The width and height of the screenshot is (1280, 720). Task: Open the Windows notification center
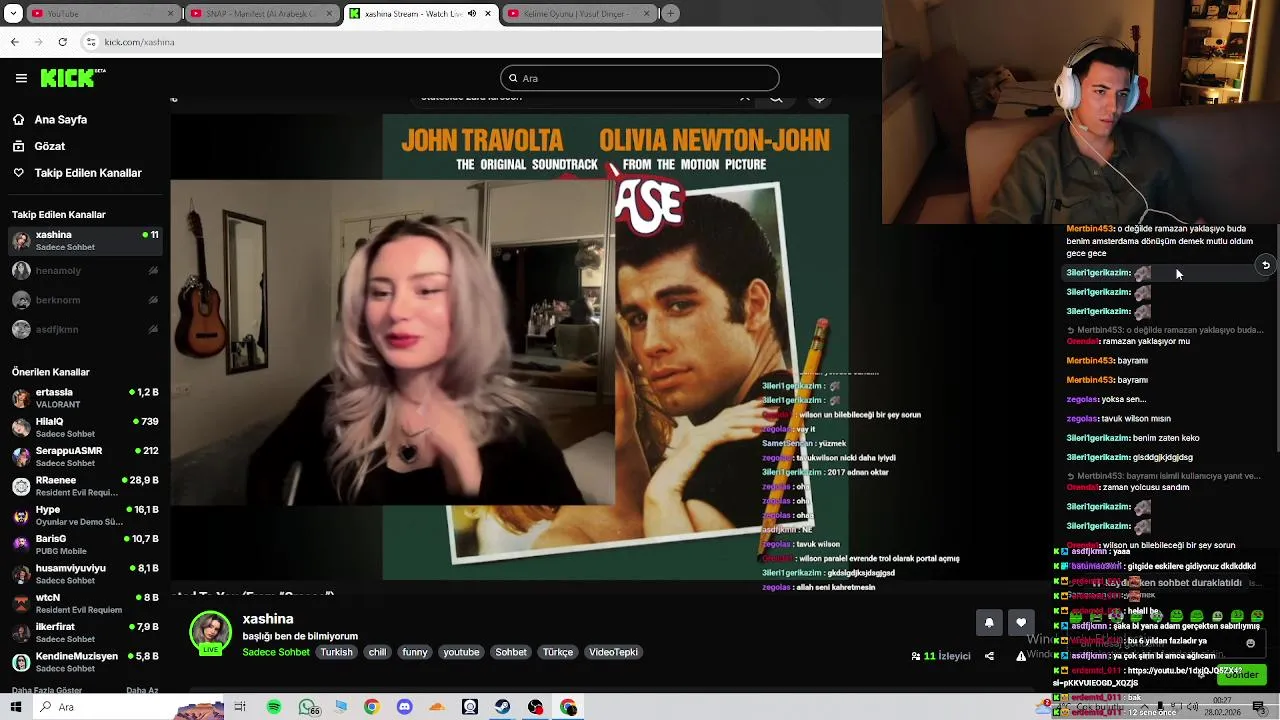(x=1258, y=707)
